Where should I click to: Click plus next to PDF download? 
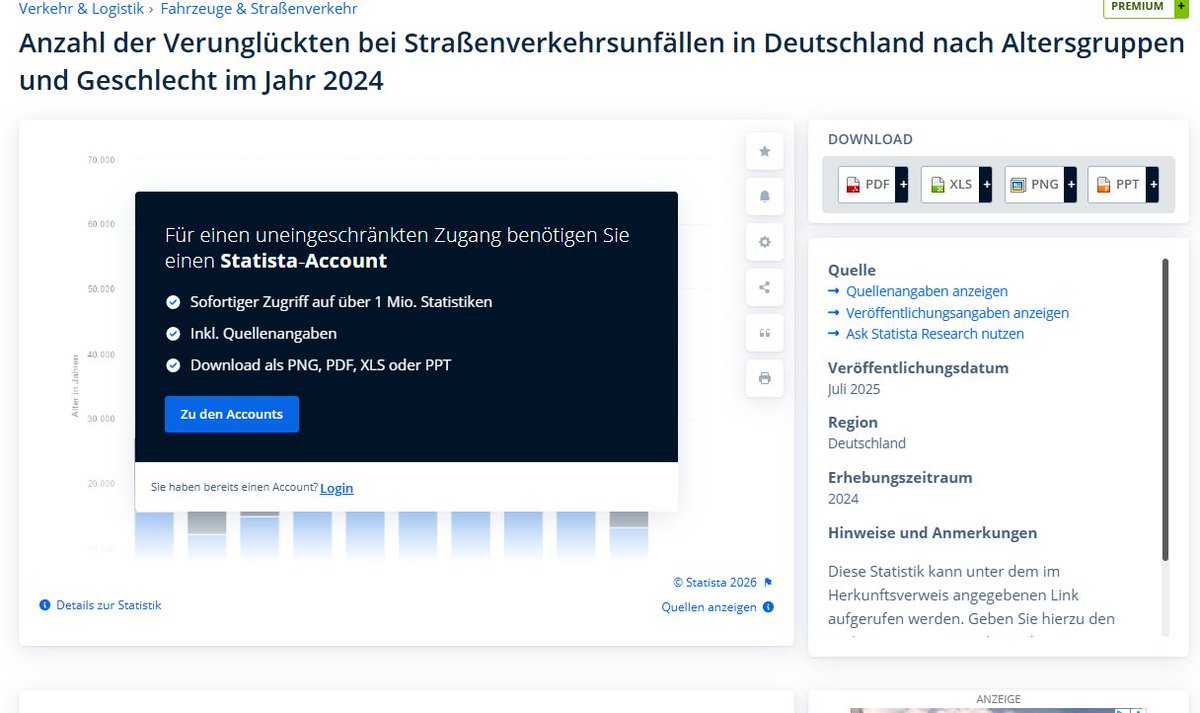tap(902, 185)
